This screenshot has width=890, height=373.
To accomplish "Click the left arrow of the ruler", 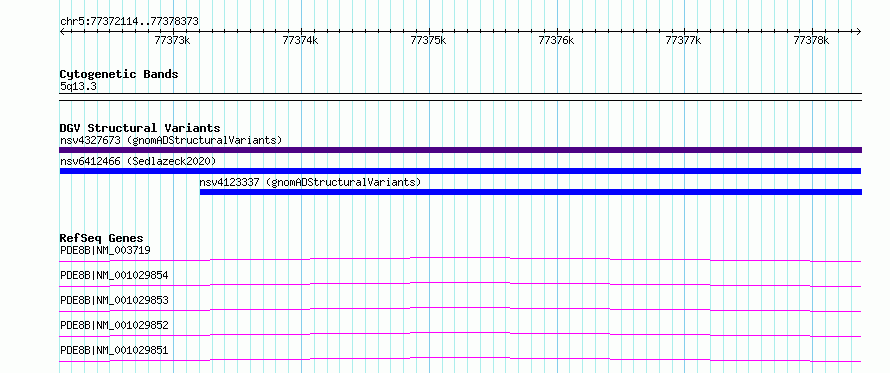I will click(62, 31).
